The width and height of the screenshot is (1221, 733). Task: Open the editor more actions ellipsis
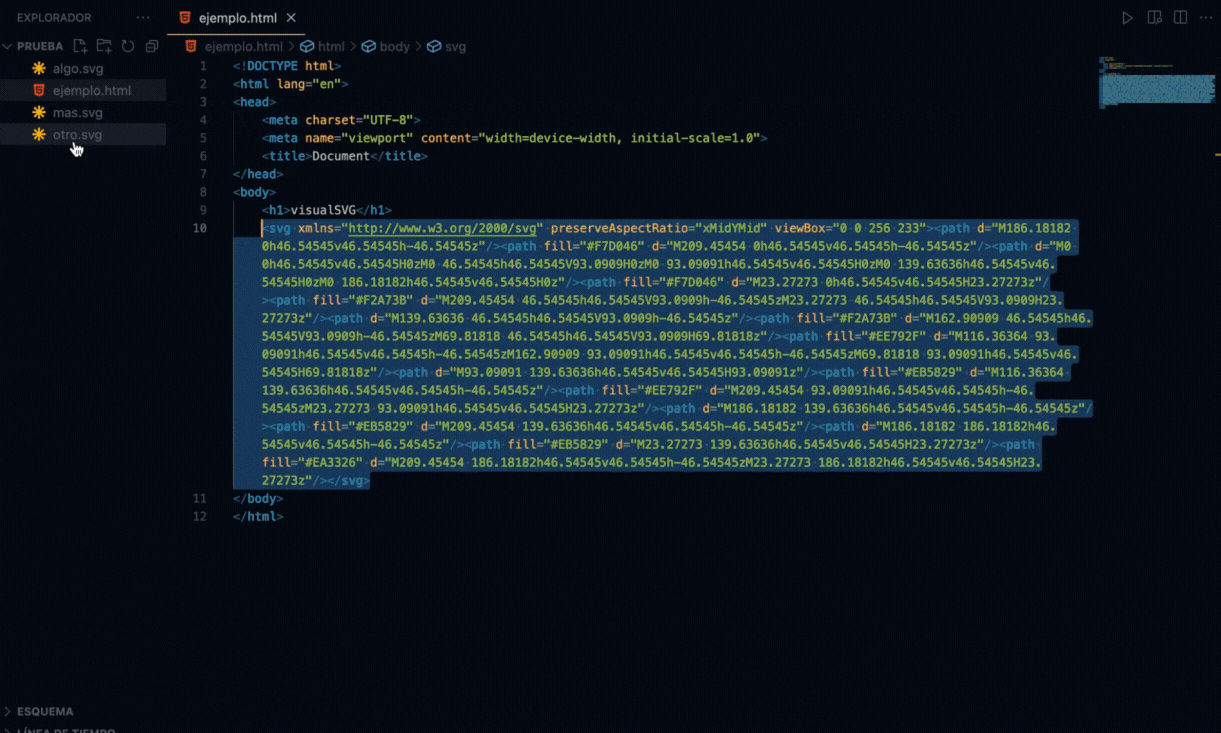(x=1206, y=18)
